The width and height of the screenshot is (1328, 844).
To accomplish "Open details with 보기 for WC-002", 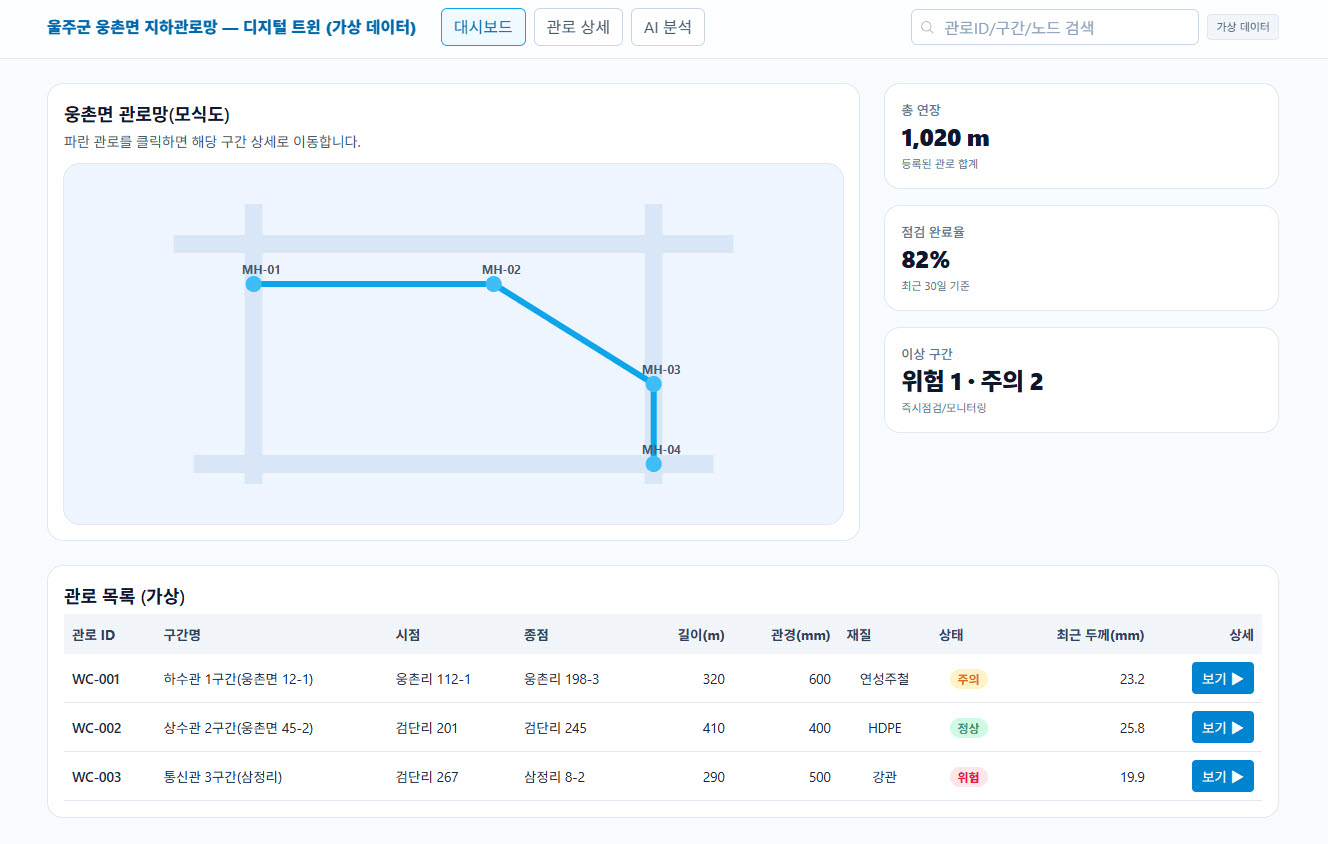I will [x=1223, y=728].
